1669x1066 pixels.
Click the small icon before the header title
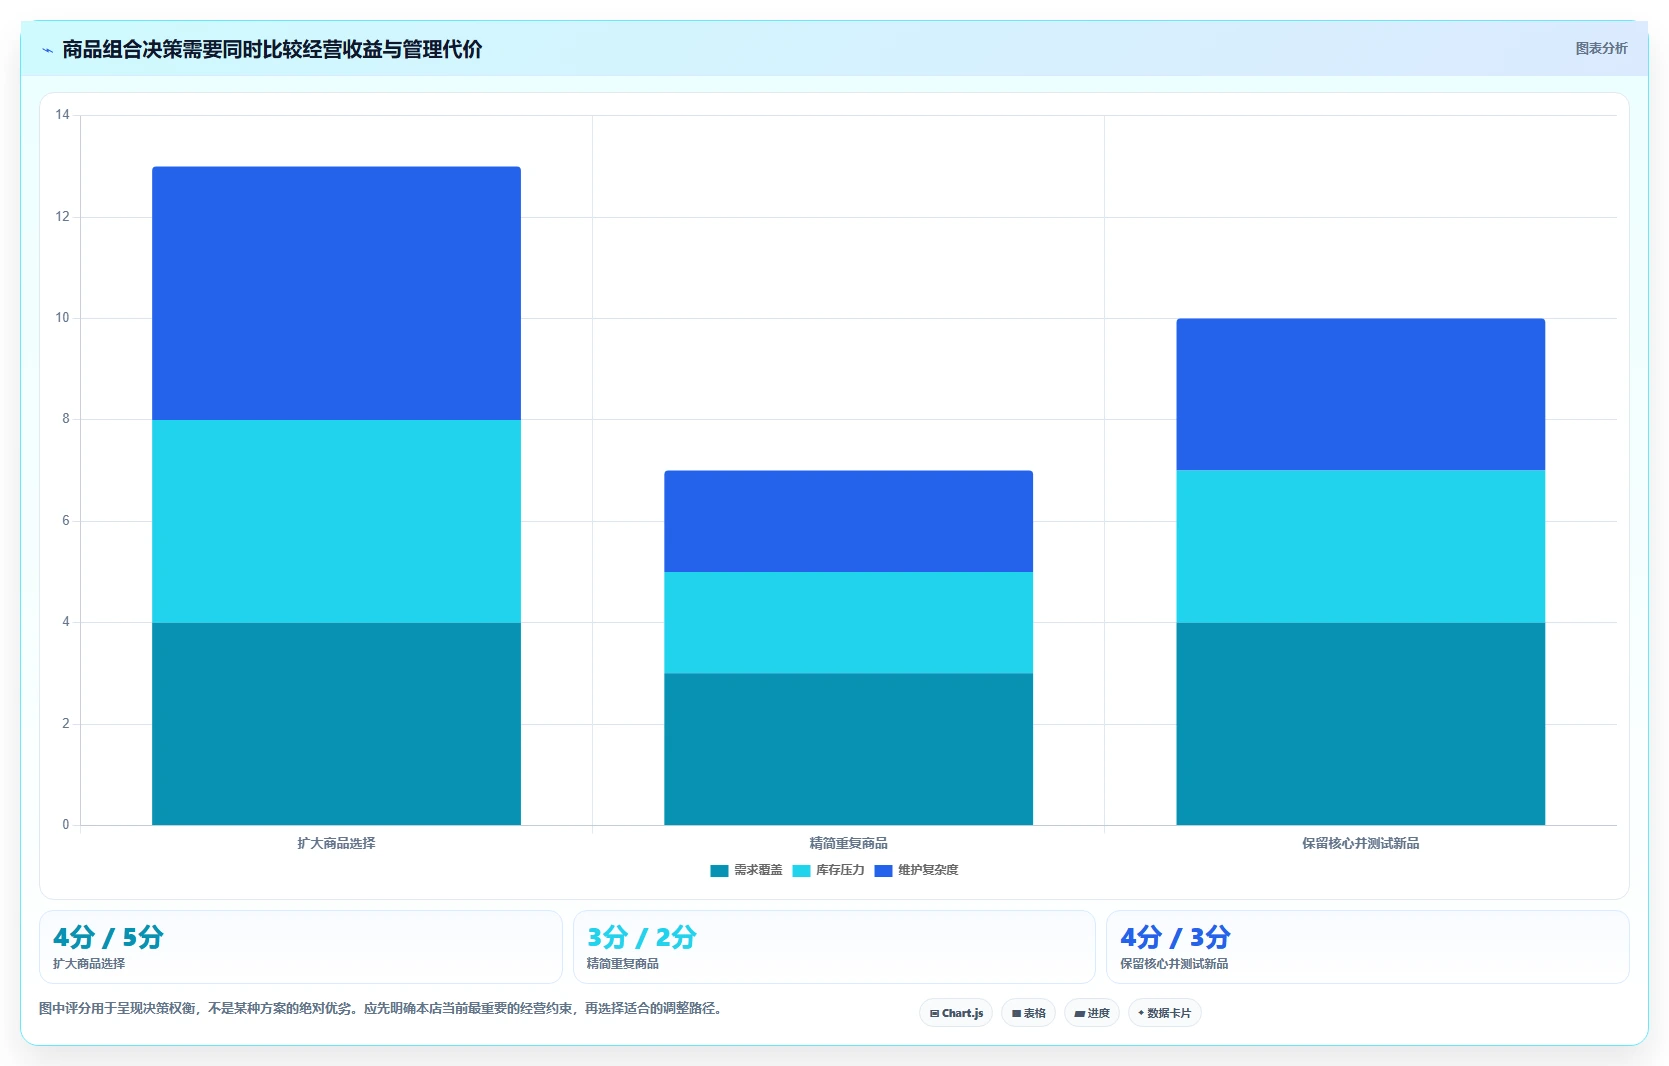pos(47,50)
